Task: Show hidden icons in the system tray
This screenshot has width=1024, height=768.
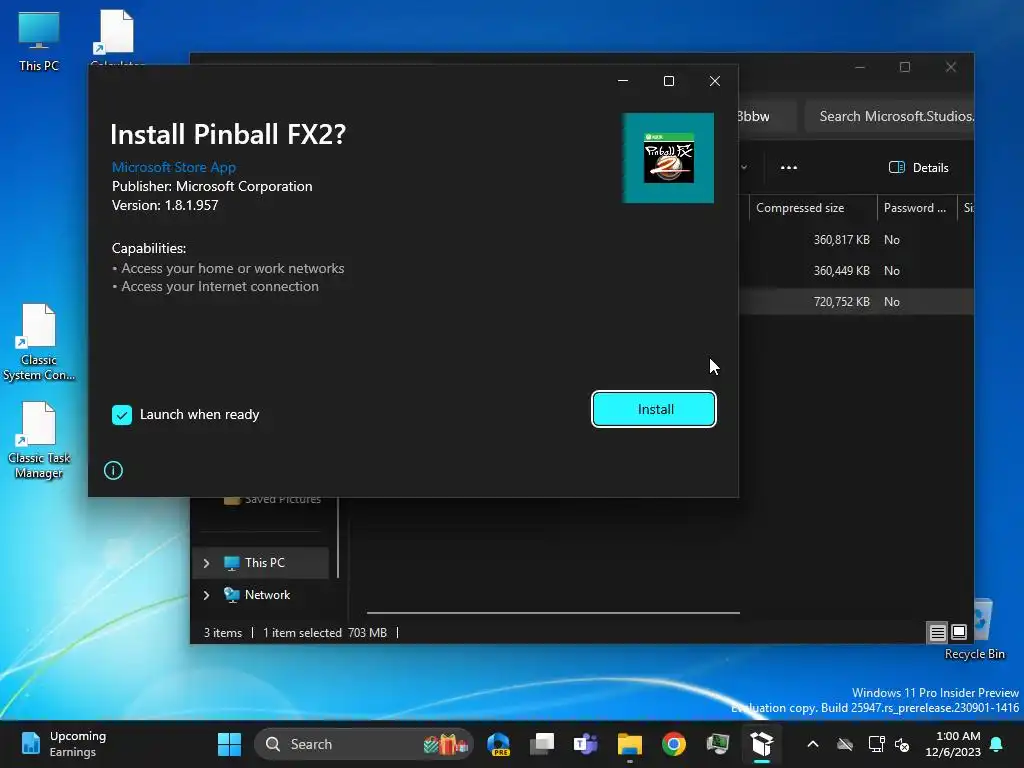Action: pyautogui.click(x=812, y=744)
